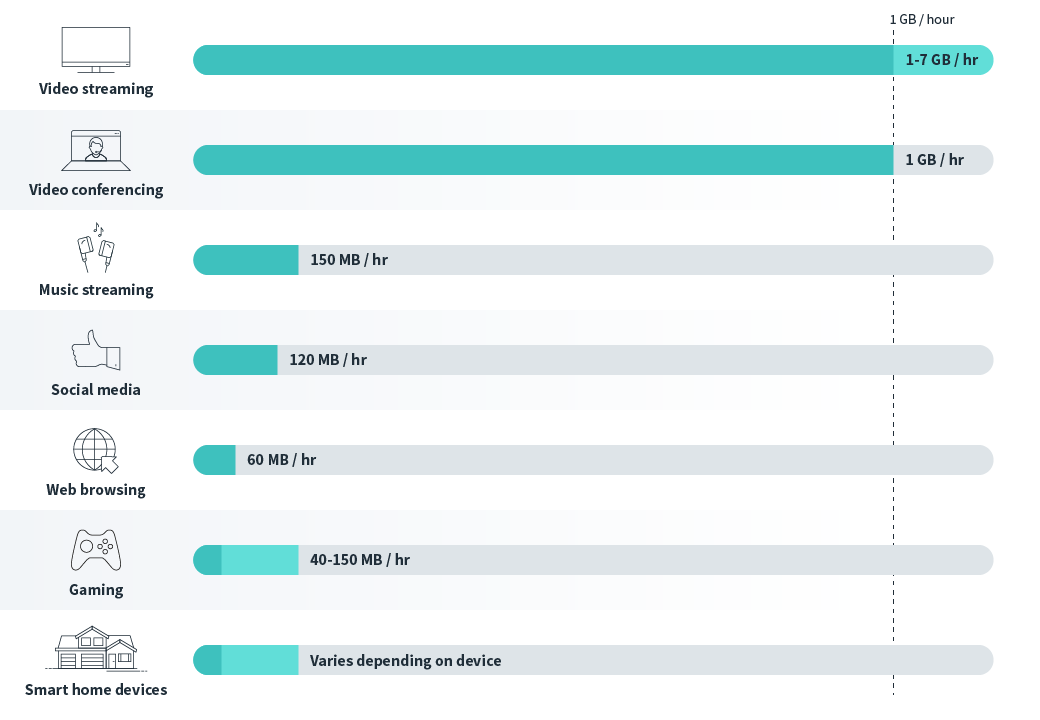Click the Varies depending on device bar
This screenshot has width=1040, height=720.
tap(593, 660)
